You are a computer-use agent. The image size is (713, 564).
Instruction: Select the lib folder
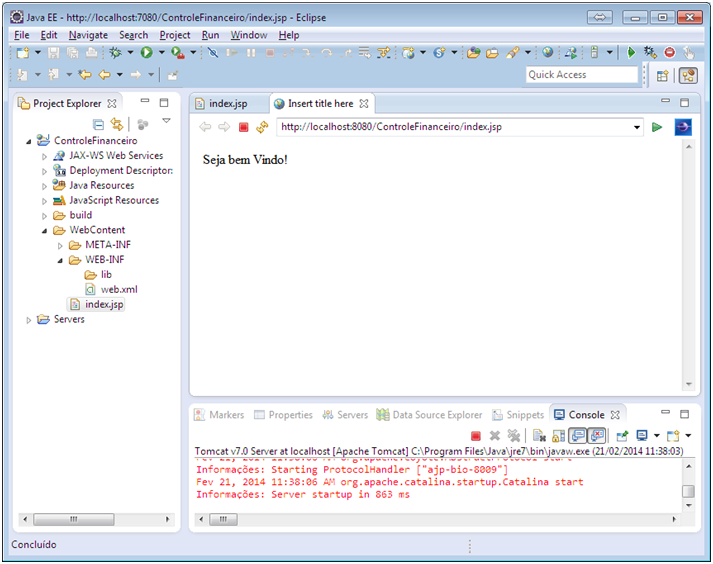[106, 275]
